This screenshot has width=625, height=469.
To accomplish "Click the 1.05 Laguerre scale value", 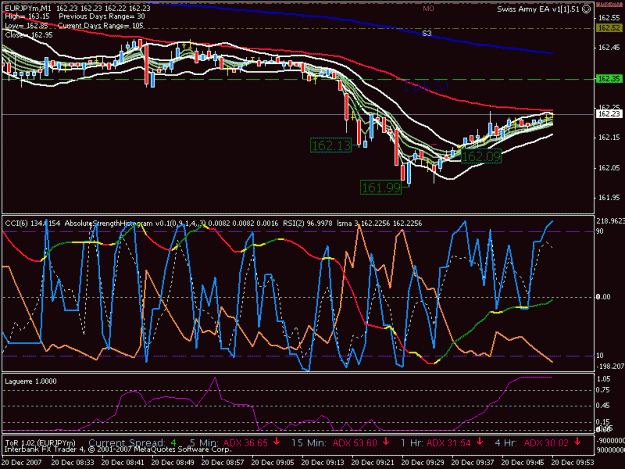I will coord(605,379).
